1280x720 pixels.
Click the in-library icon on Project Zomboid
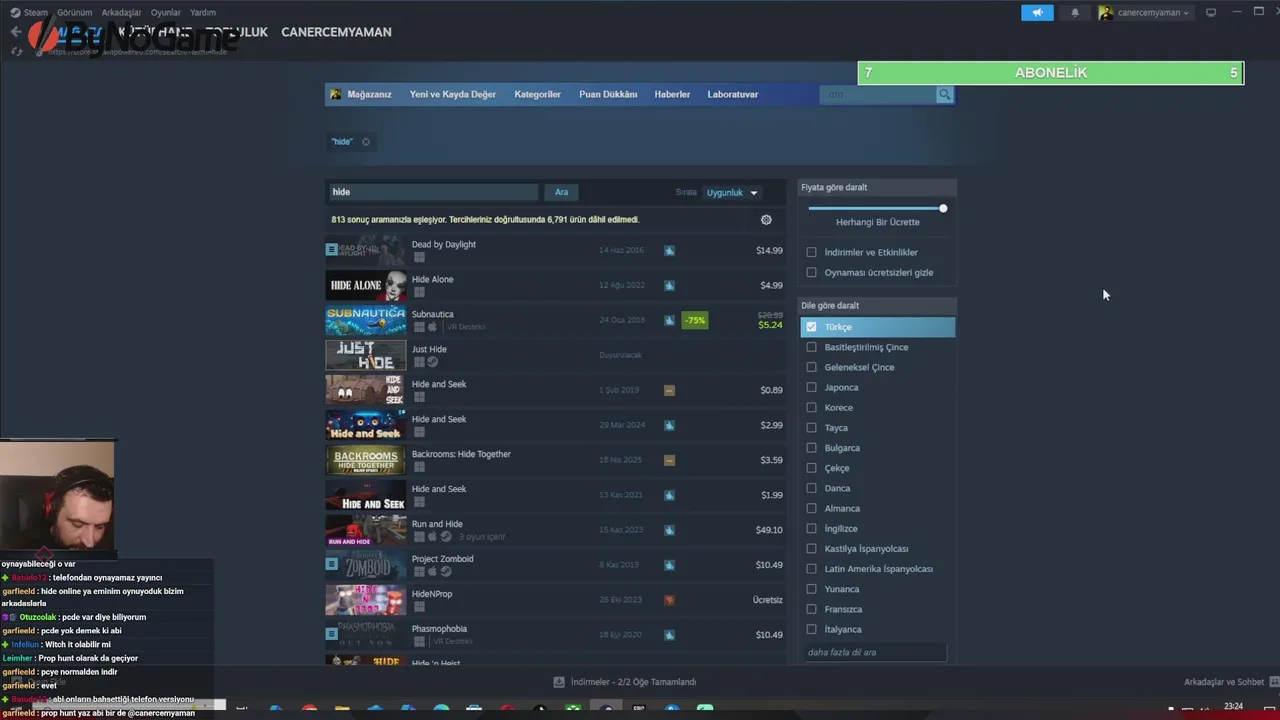coord(331,564)
